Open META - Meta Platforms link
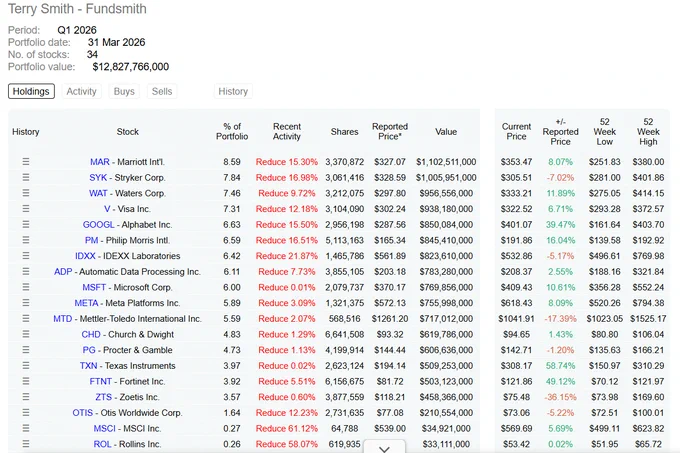Viewport: 680px width, 453px height. point(128,303)
